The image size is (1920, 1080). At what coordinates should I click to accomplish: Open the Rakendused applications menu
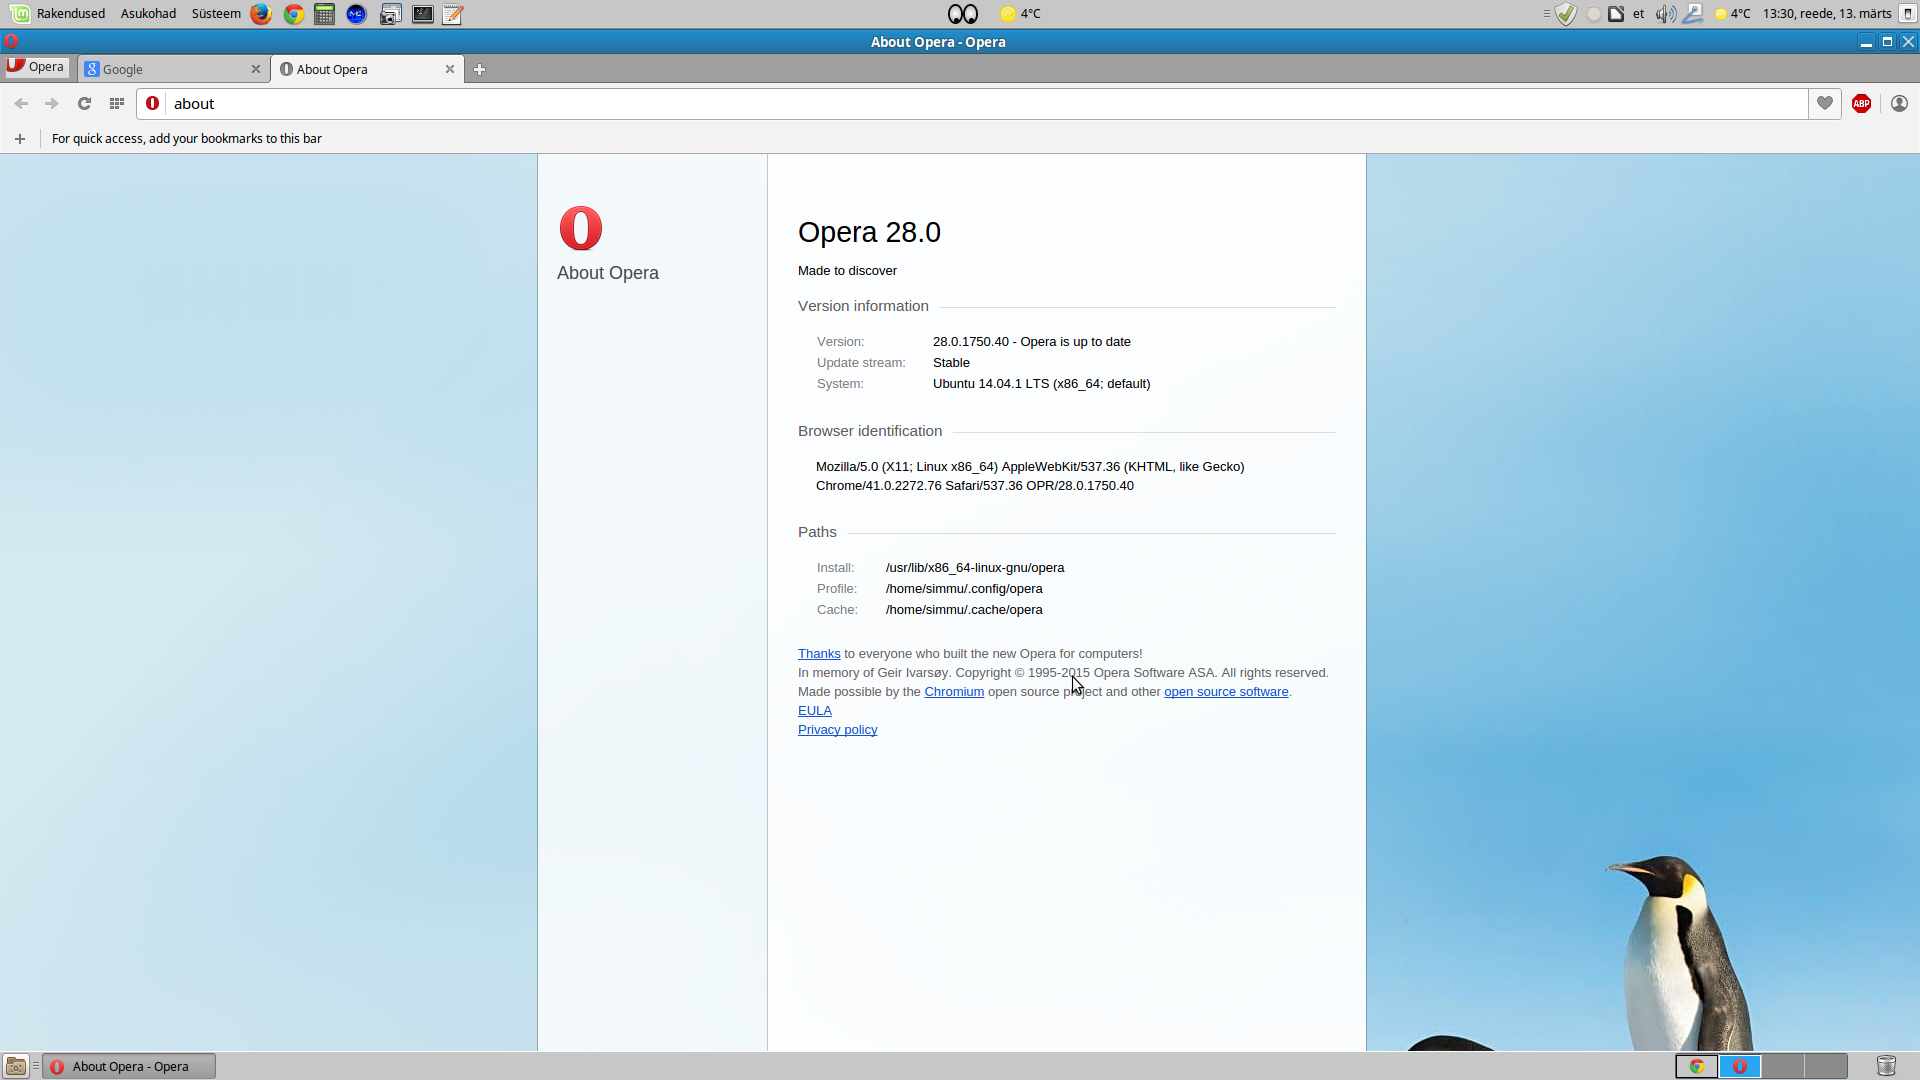(59, 14)
